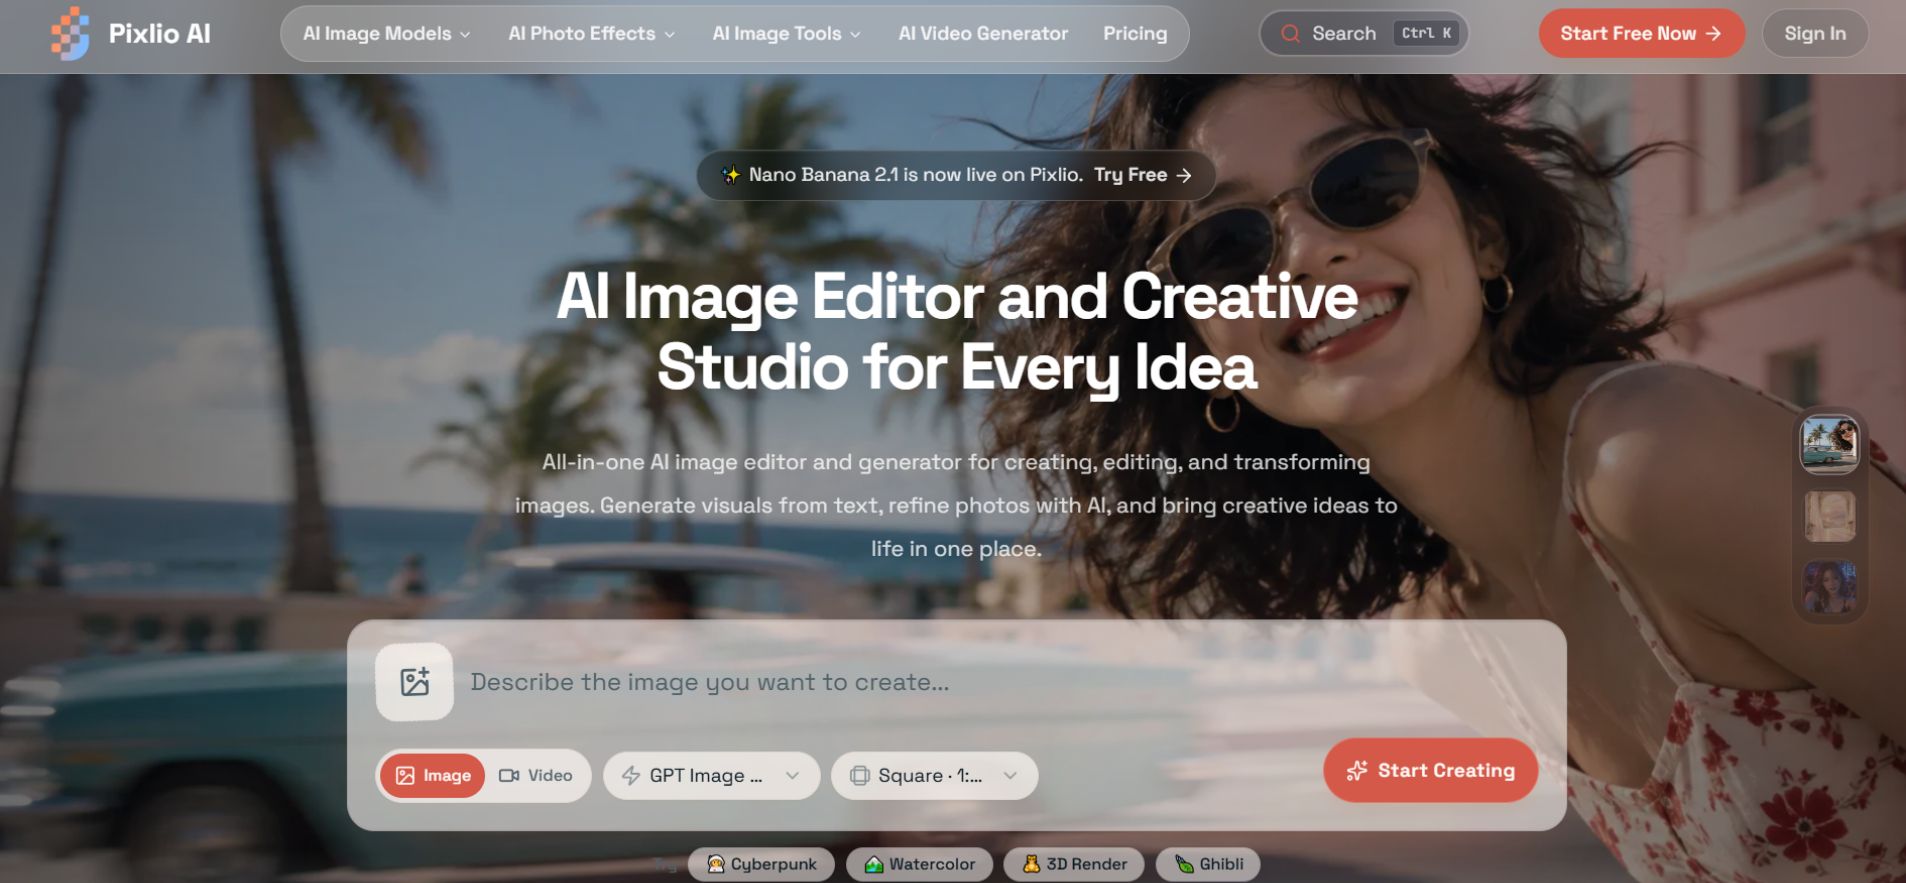Switch generation mode to Image
This screenshot has width=1906, height=883.
pos(433,776)
